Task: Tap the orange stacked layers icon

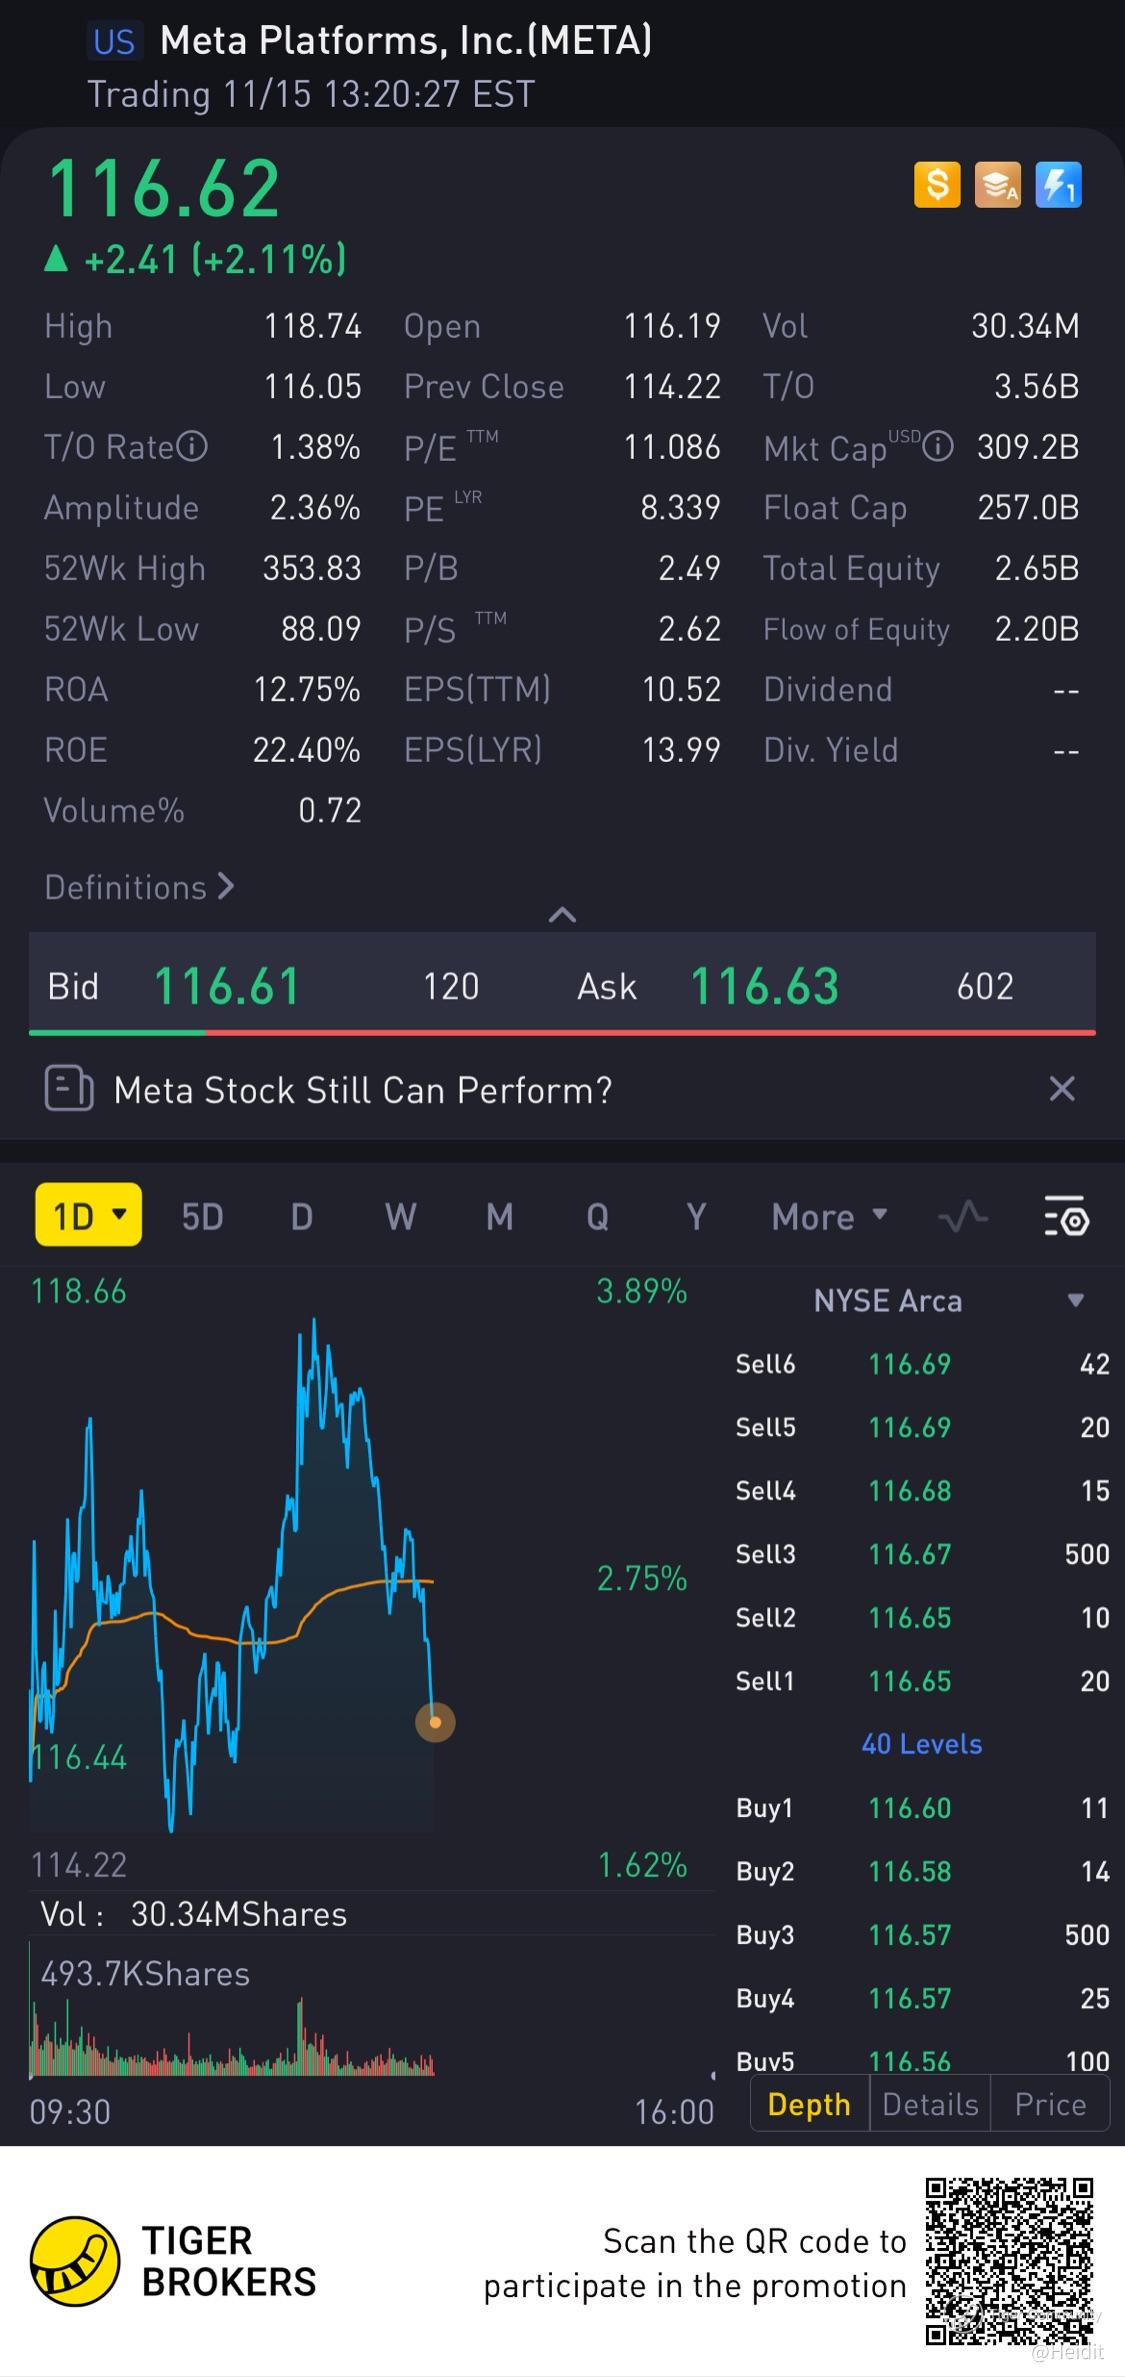Action: (x=998, y=185)
